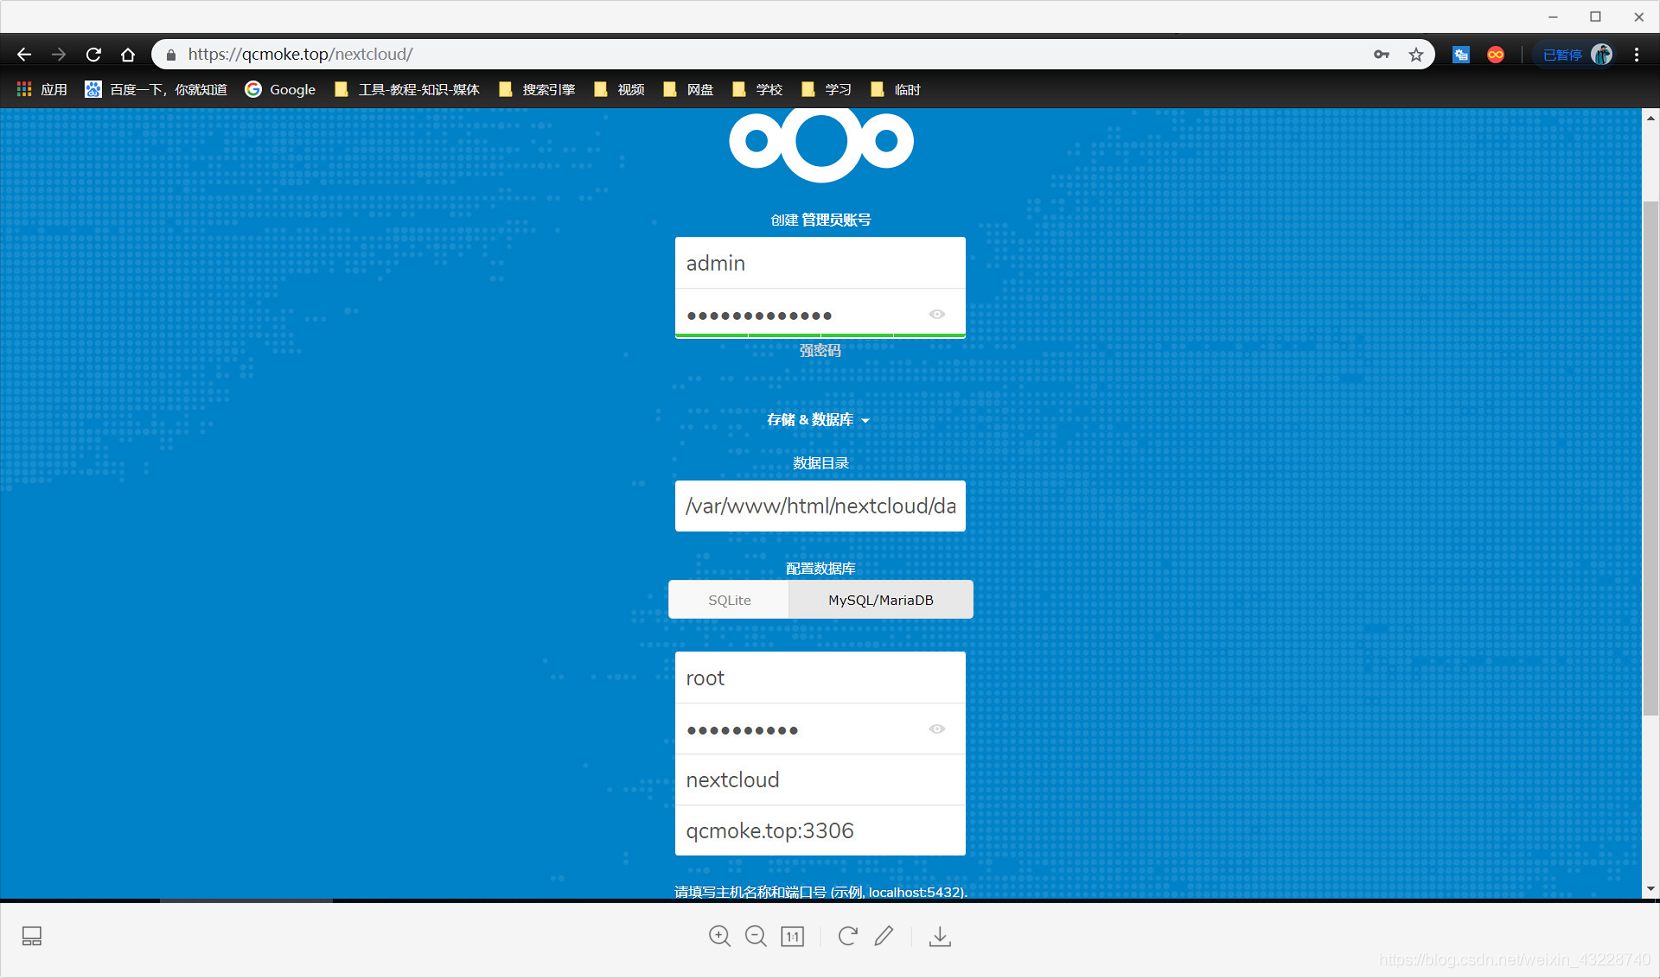
Task: Focus the database password field
Action: click(820, 729)
